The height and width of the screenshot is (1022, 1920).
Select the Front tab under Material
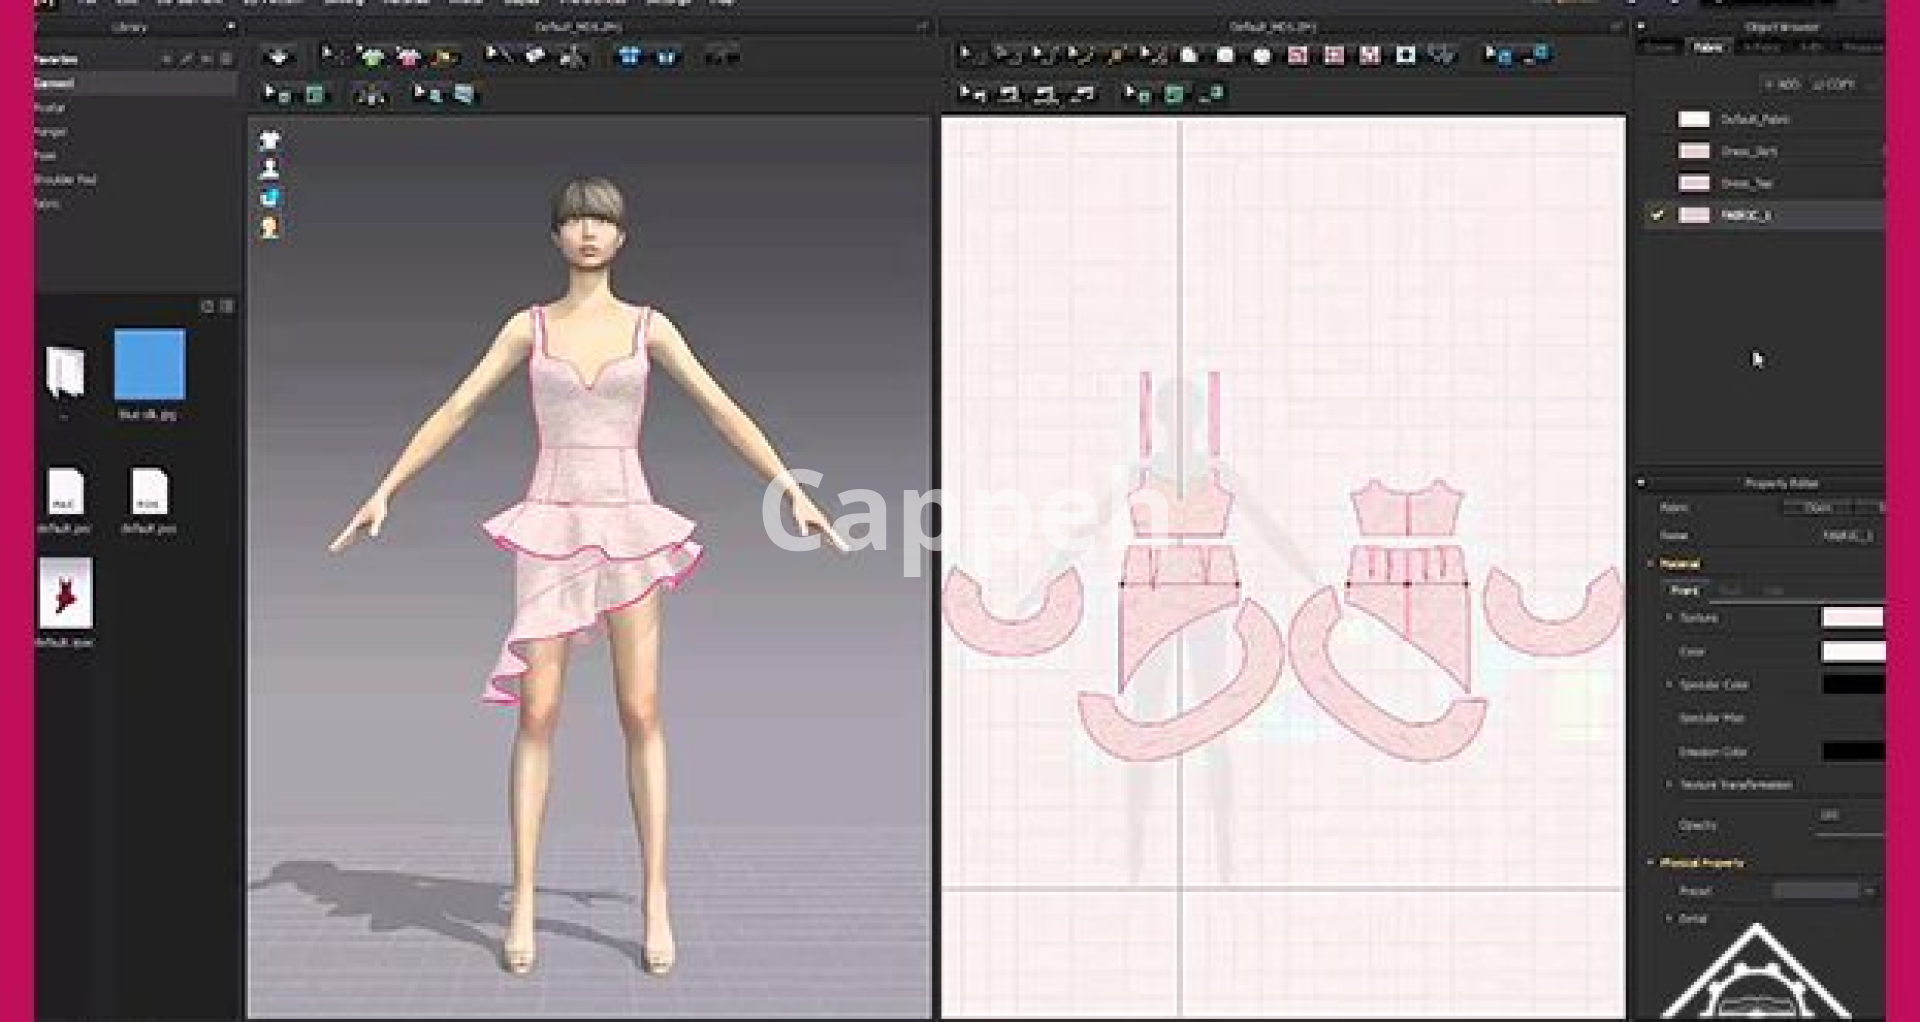point(1684,591)
